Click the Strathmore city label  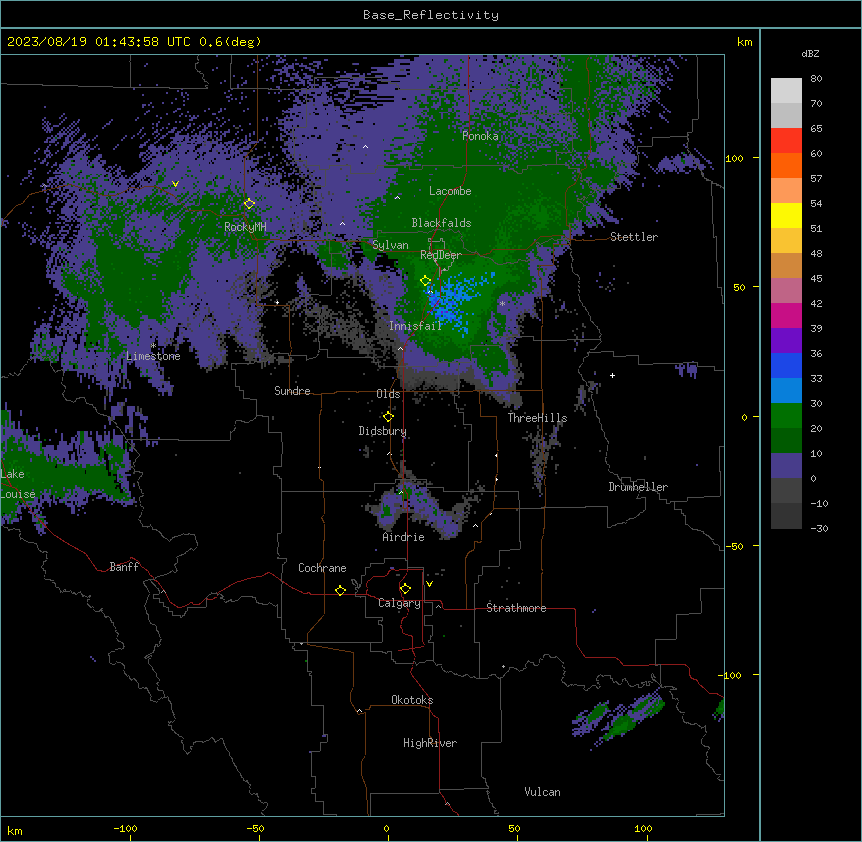[x=516, y=608]
